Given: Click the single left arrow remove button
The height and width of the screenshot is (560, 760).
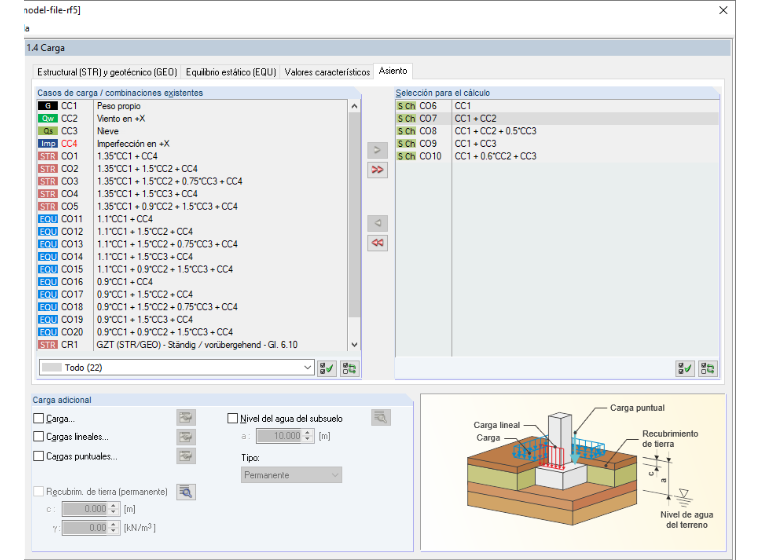Looking at the screenshot, I should click(377, 224).
